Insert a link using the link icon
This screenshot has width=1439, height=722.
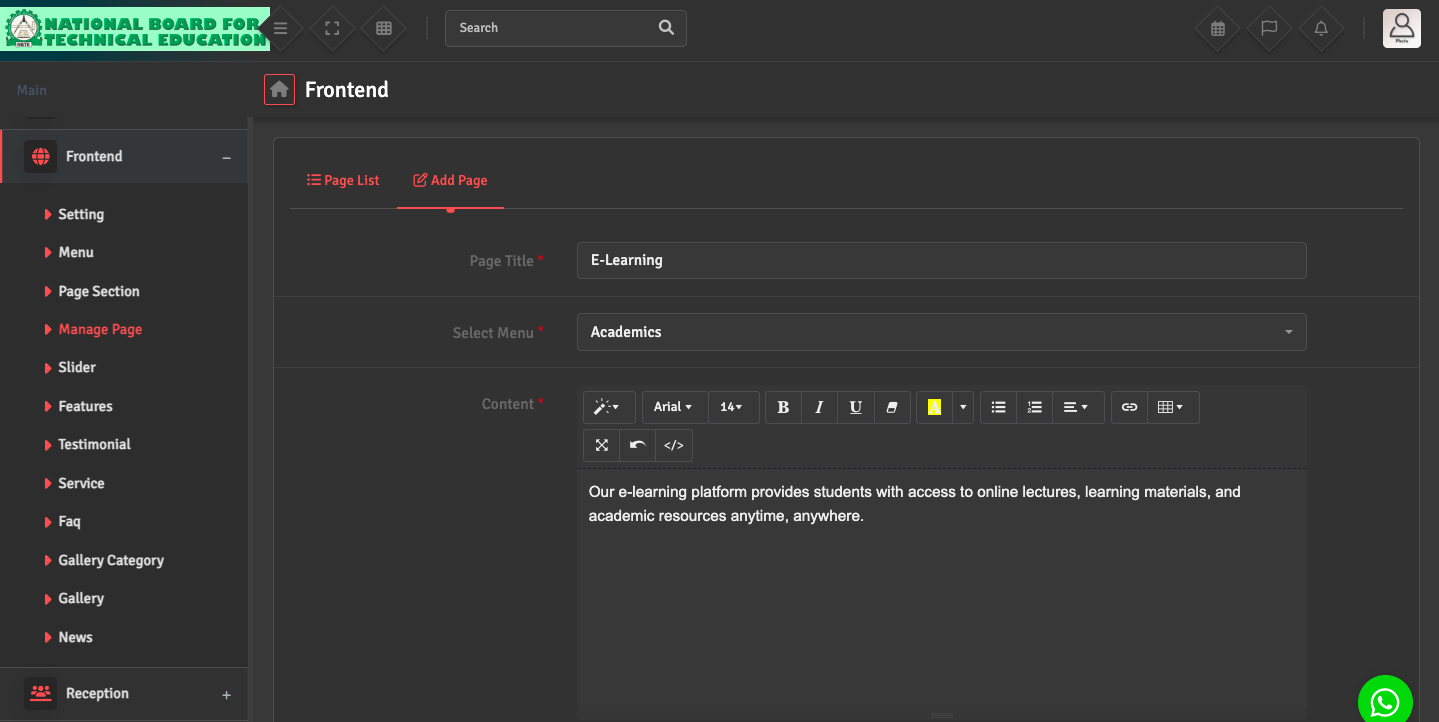[1129, 407]
